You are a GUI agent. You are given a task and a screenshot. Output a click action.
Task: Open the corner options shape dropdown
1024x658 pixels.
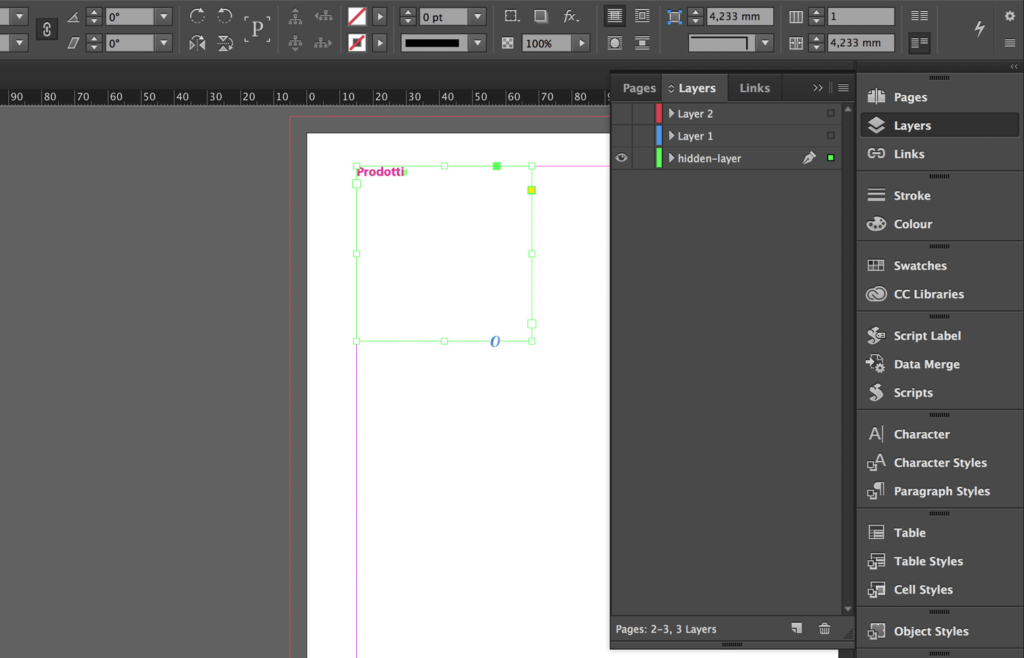[x=765, y=43]
